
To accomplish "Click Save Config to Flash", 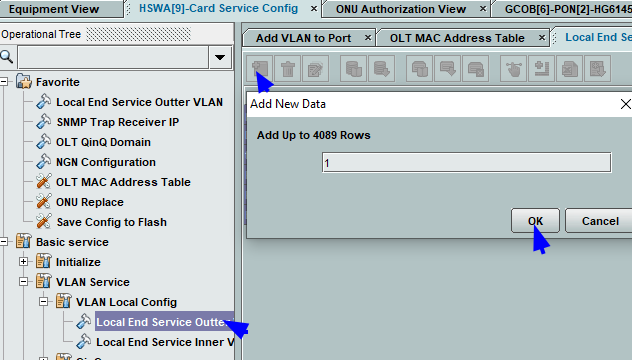I will [x=111, y=222].
